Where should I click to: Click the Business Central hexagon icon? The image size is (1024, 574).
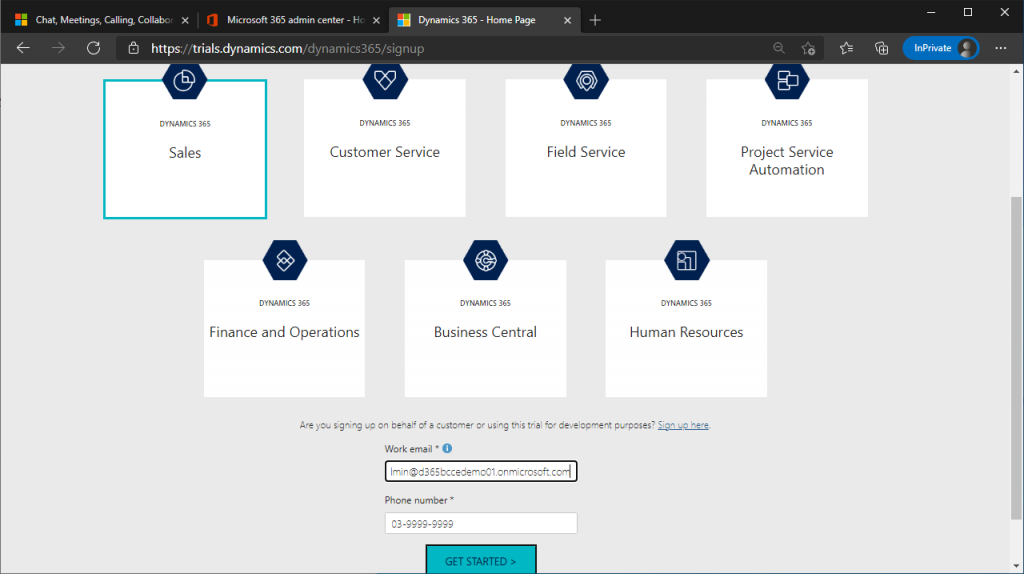coord(485,260)
